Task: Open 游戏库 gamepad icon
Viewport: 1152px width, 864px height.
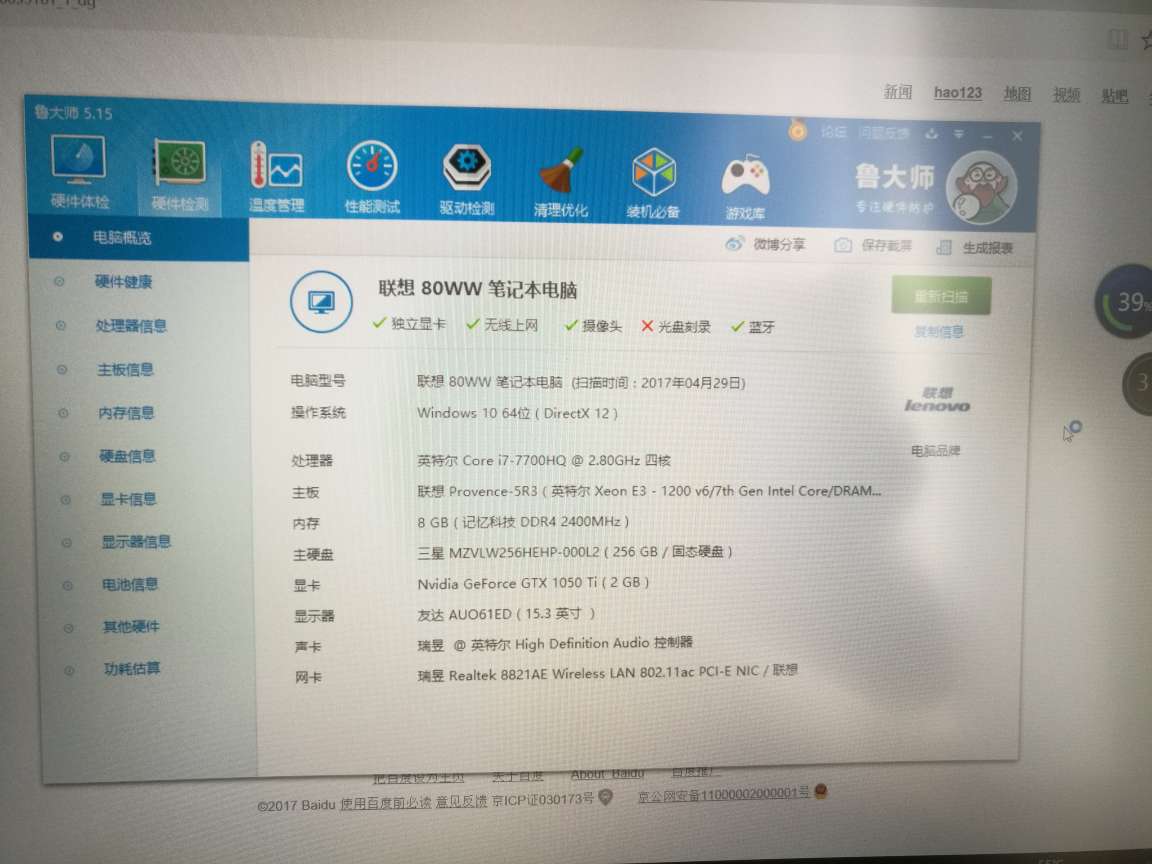Action: click(745, 187)
